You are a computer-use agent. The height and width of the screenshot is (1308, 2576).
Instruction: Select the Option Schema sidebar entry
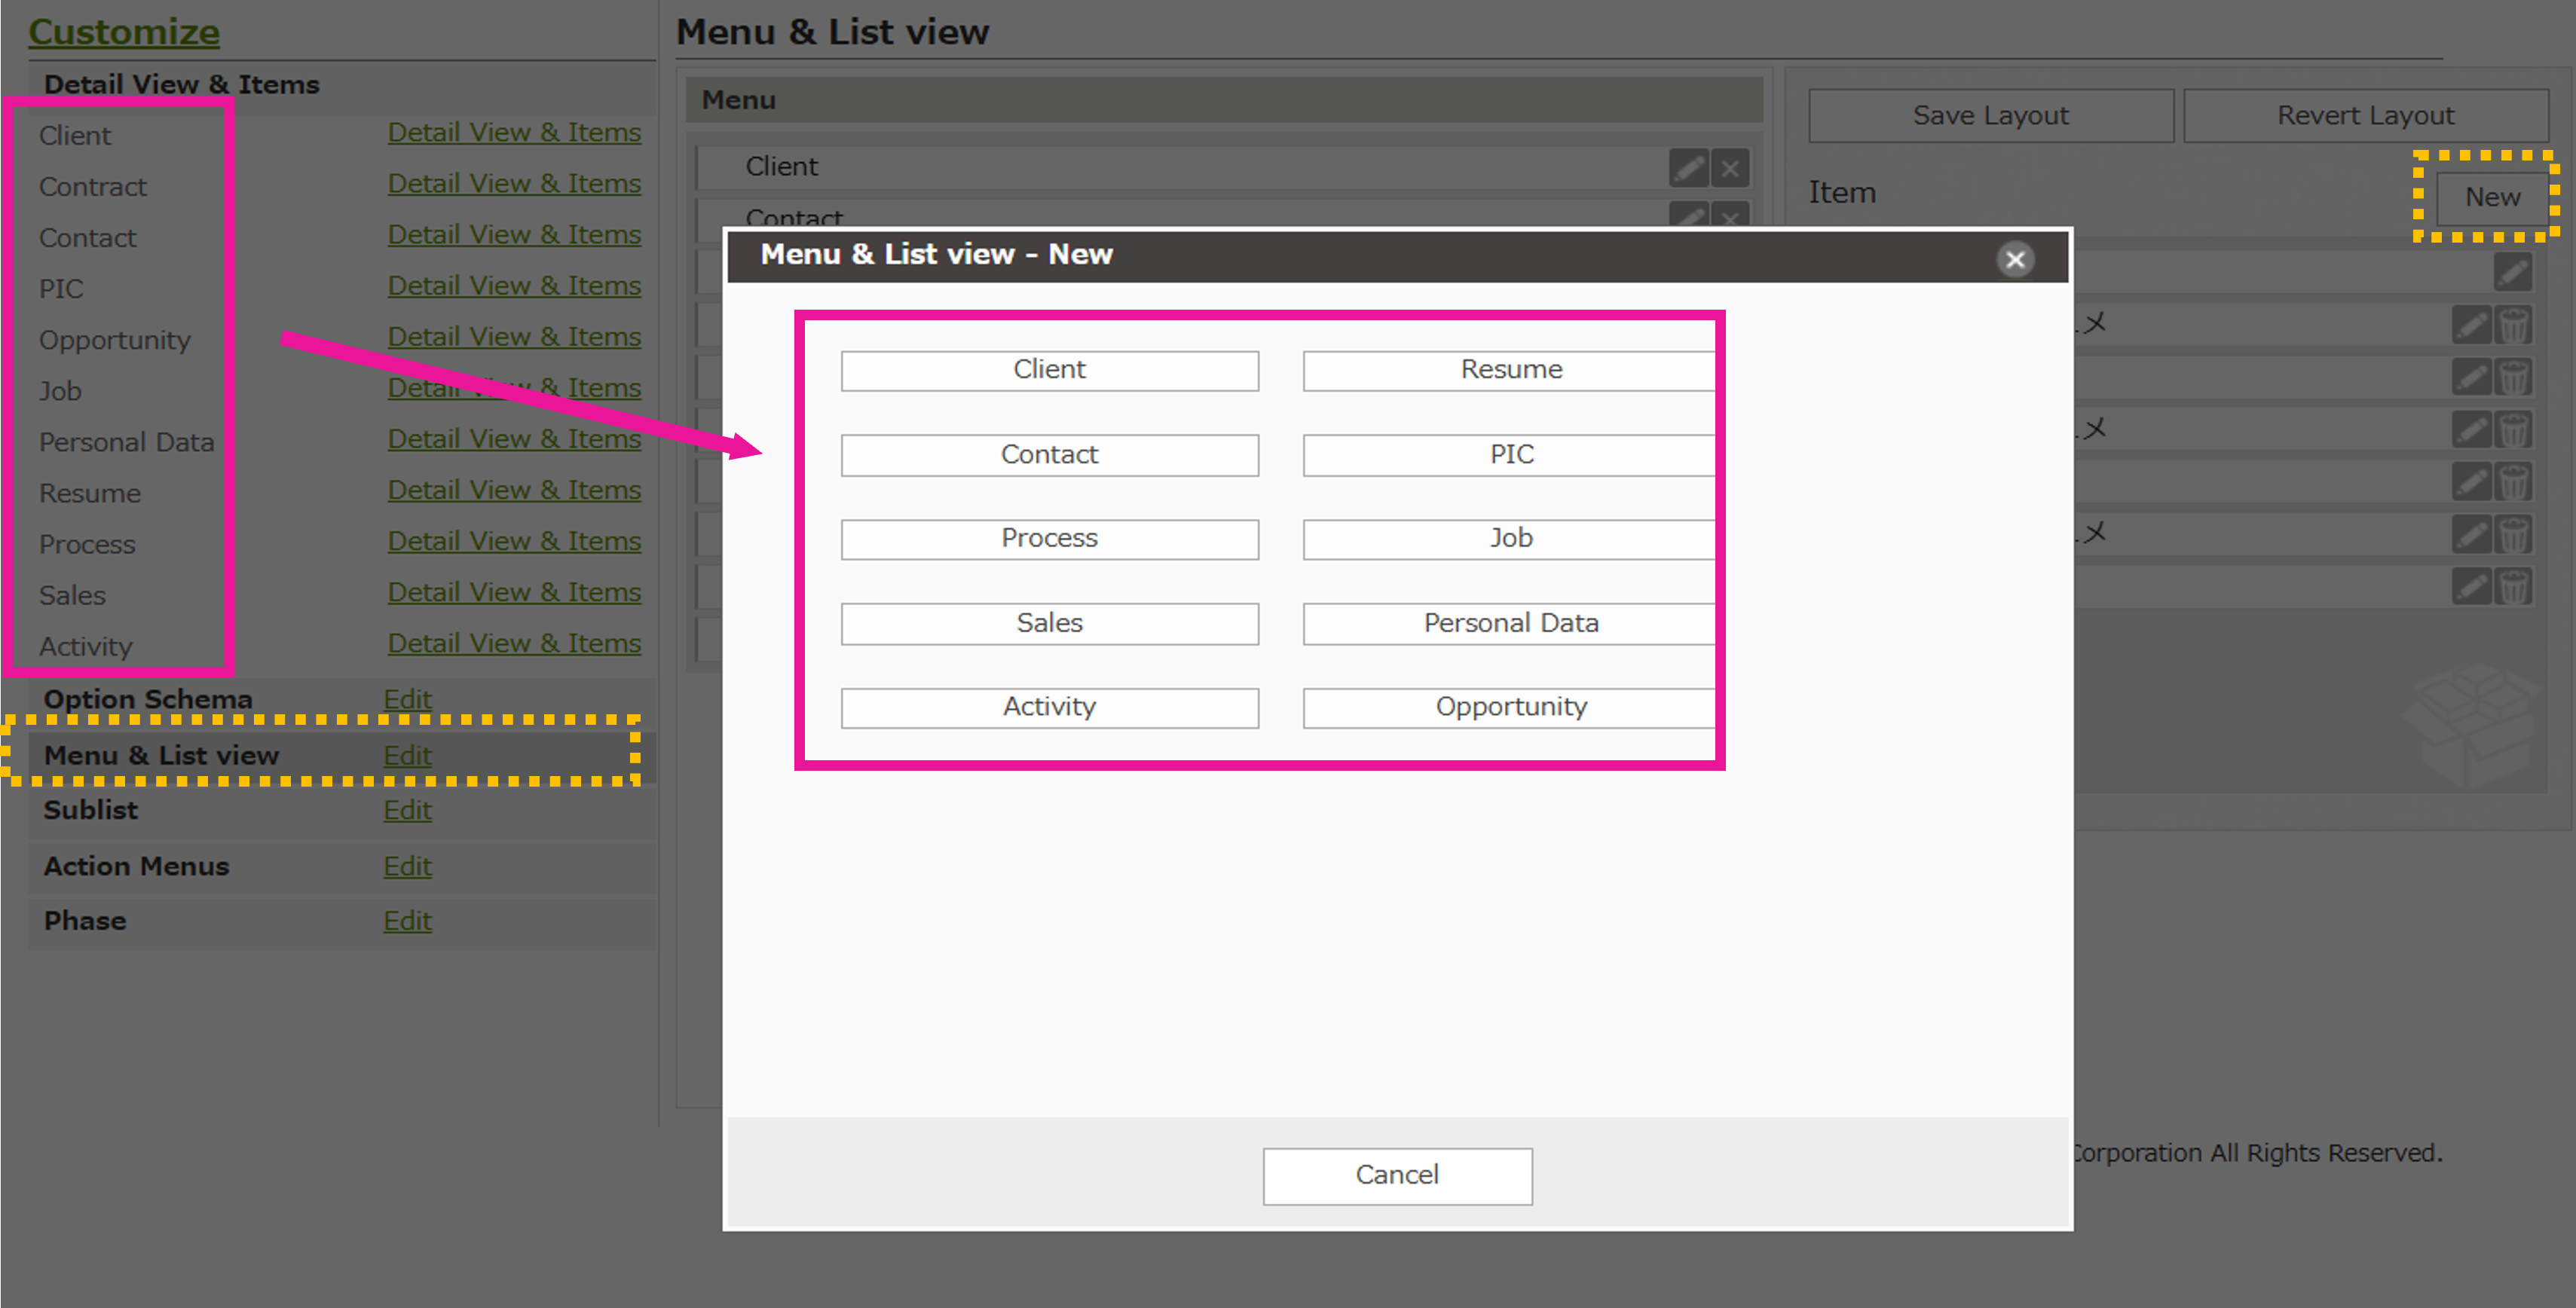coord(147,699)
